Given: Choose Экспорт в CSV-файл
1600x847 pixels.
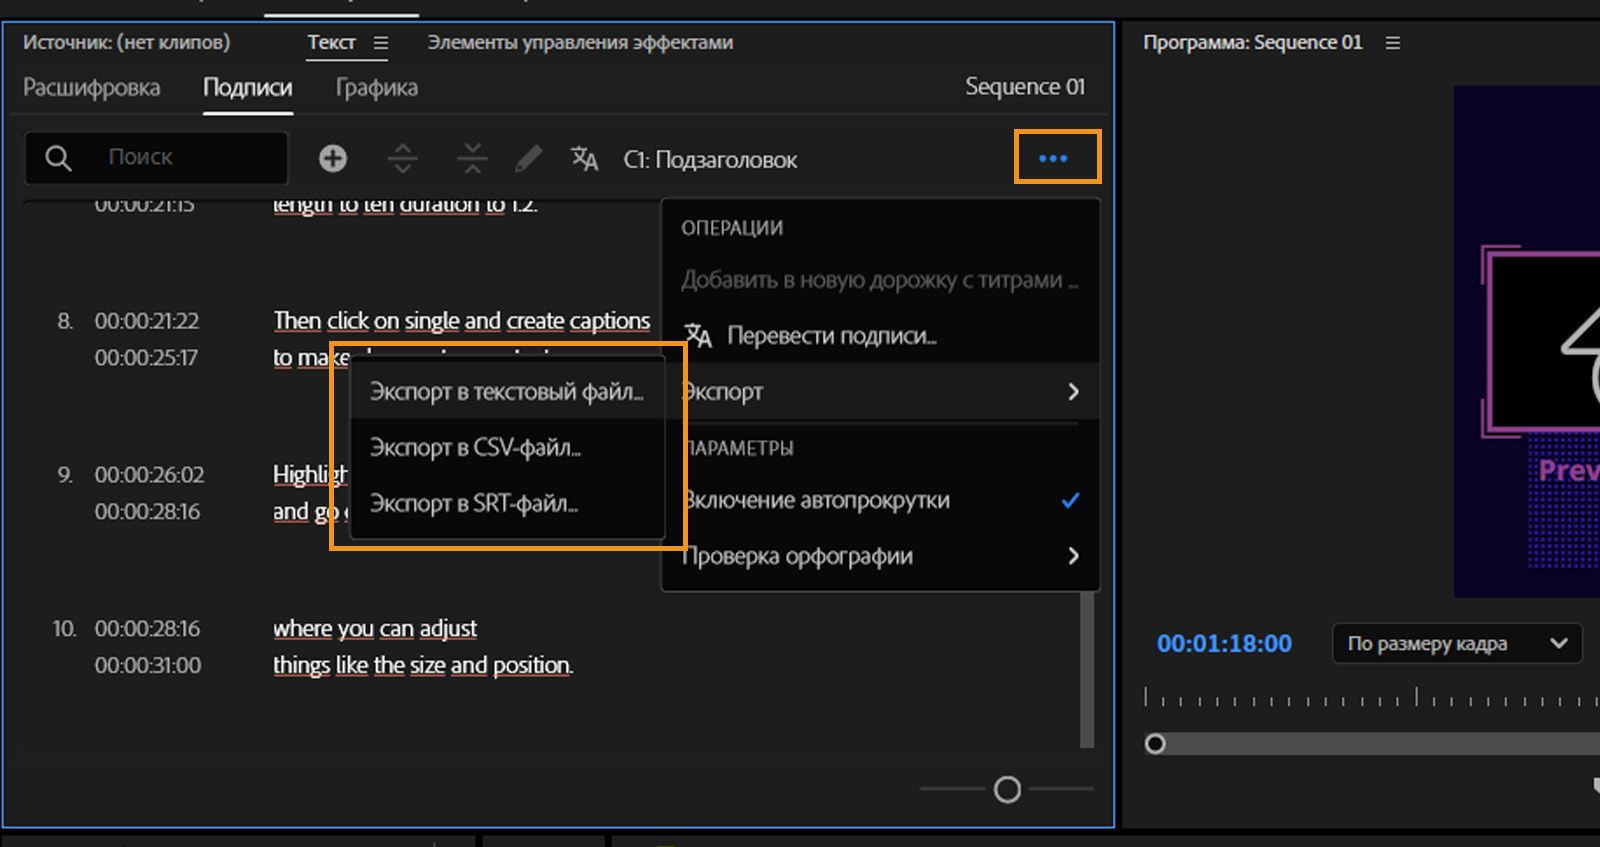Looking at the screenshot, I should 507,447.
